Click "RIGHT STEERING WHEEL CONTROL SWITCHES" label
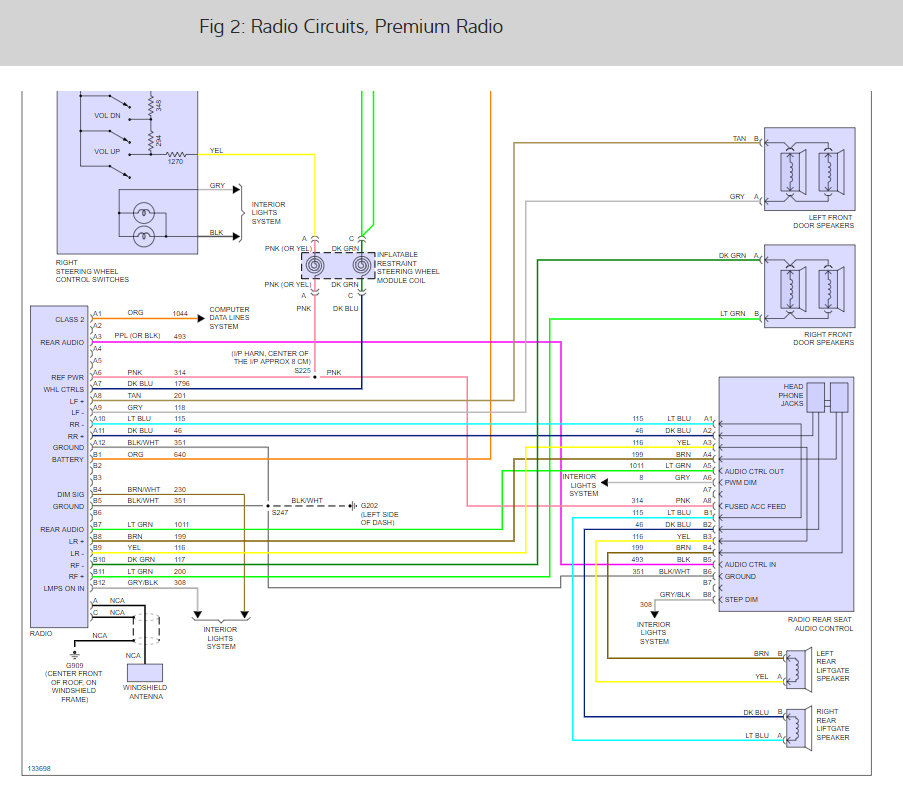This screenshot has height=792, width=903. [92, 271]
